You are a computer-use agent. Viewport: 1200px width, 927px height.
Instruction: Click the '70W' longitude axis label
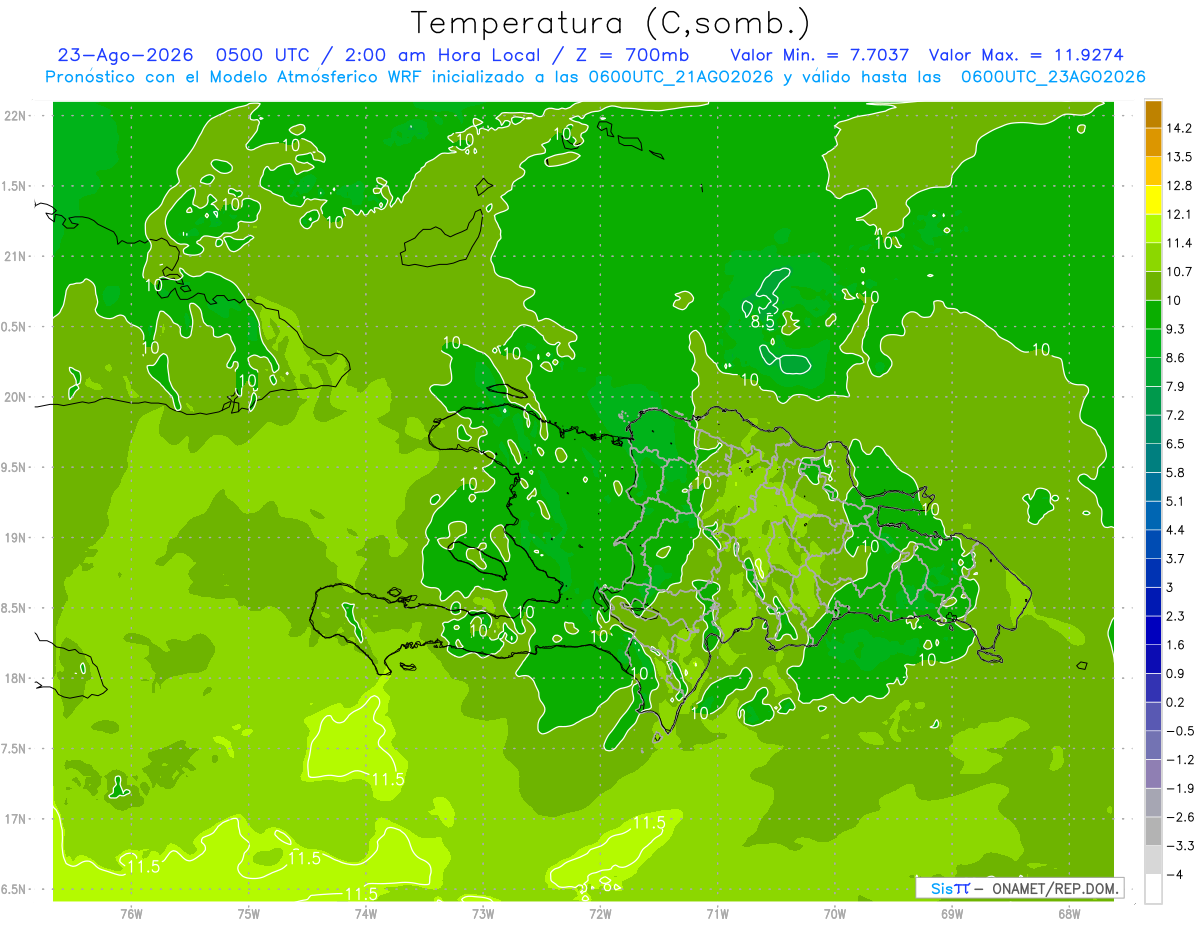[x=835, y=914]
